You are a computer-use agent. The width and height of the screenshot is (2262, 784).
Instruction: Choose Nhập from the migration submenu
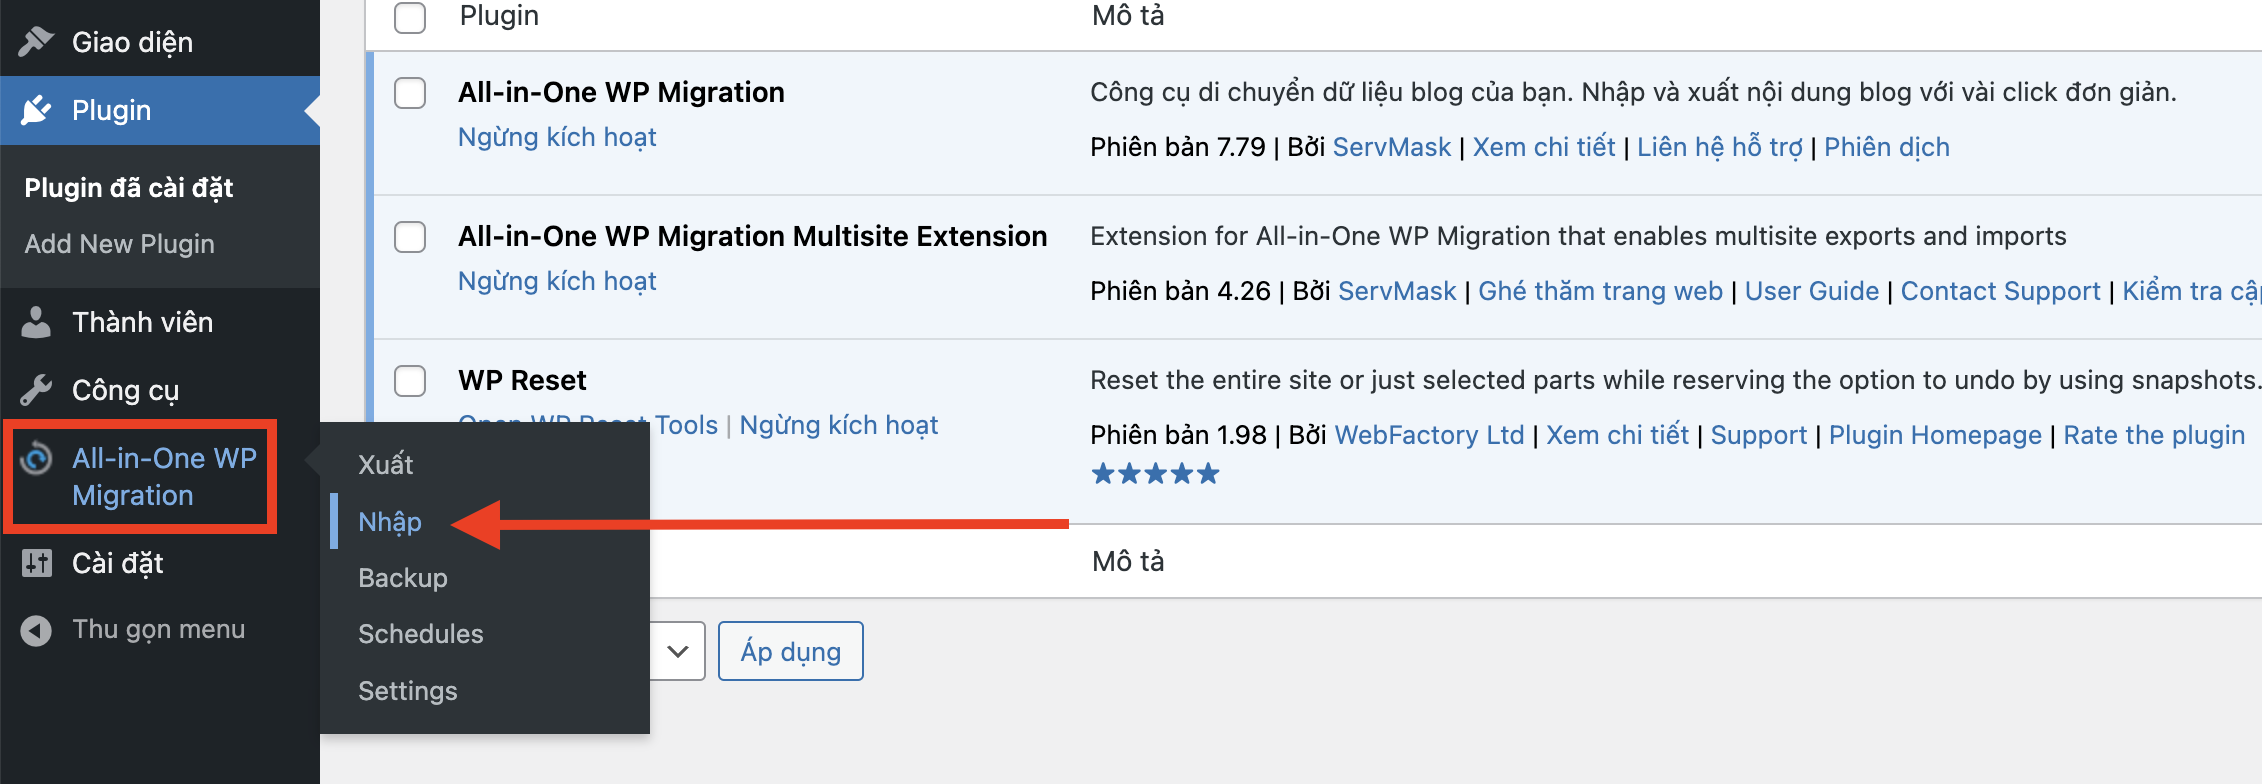(x=390, y=522)
